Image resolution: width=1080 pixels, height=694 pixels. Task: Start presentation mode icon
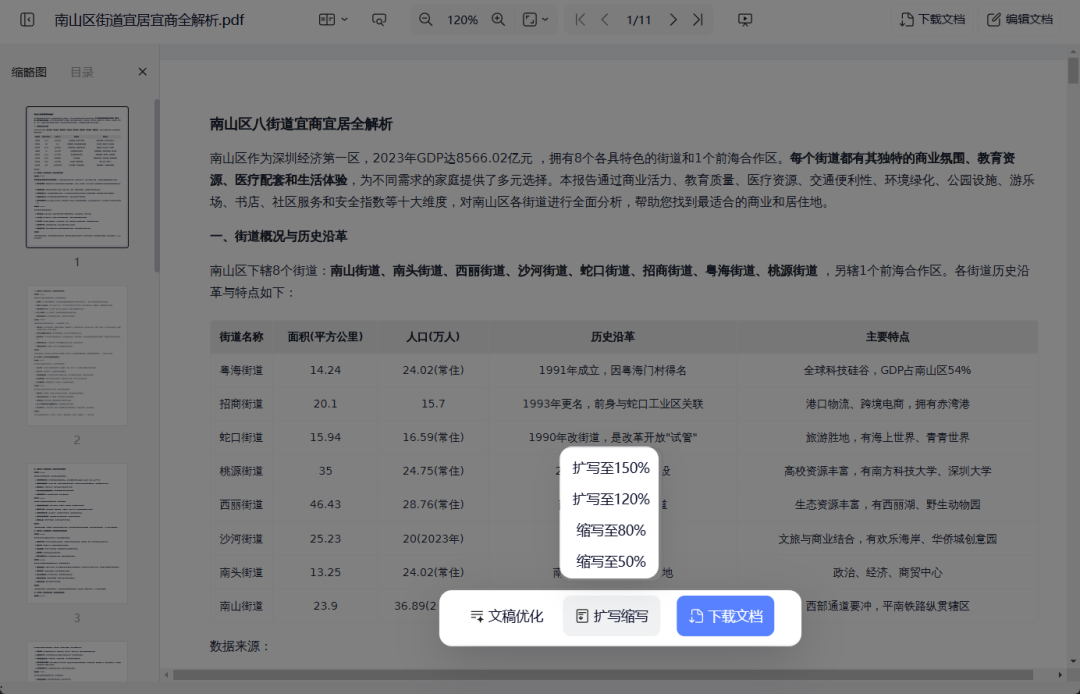[x=745, y=20]
